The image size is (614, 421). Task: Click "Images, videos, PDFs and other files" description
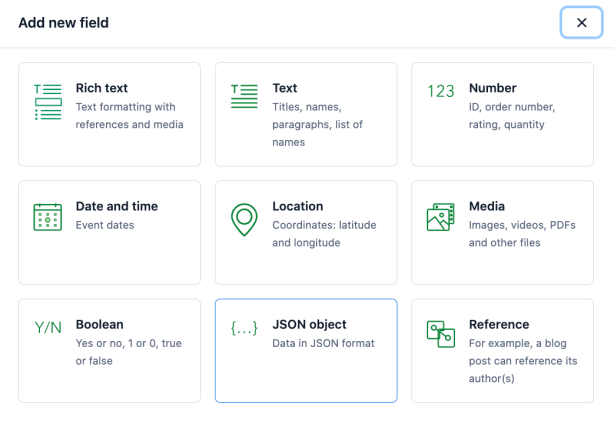[x=522, y=234]
